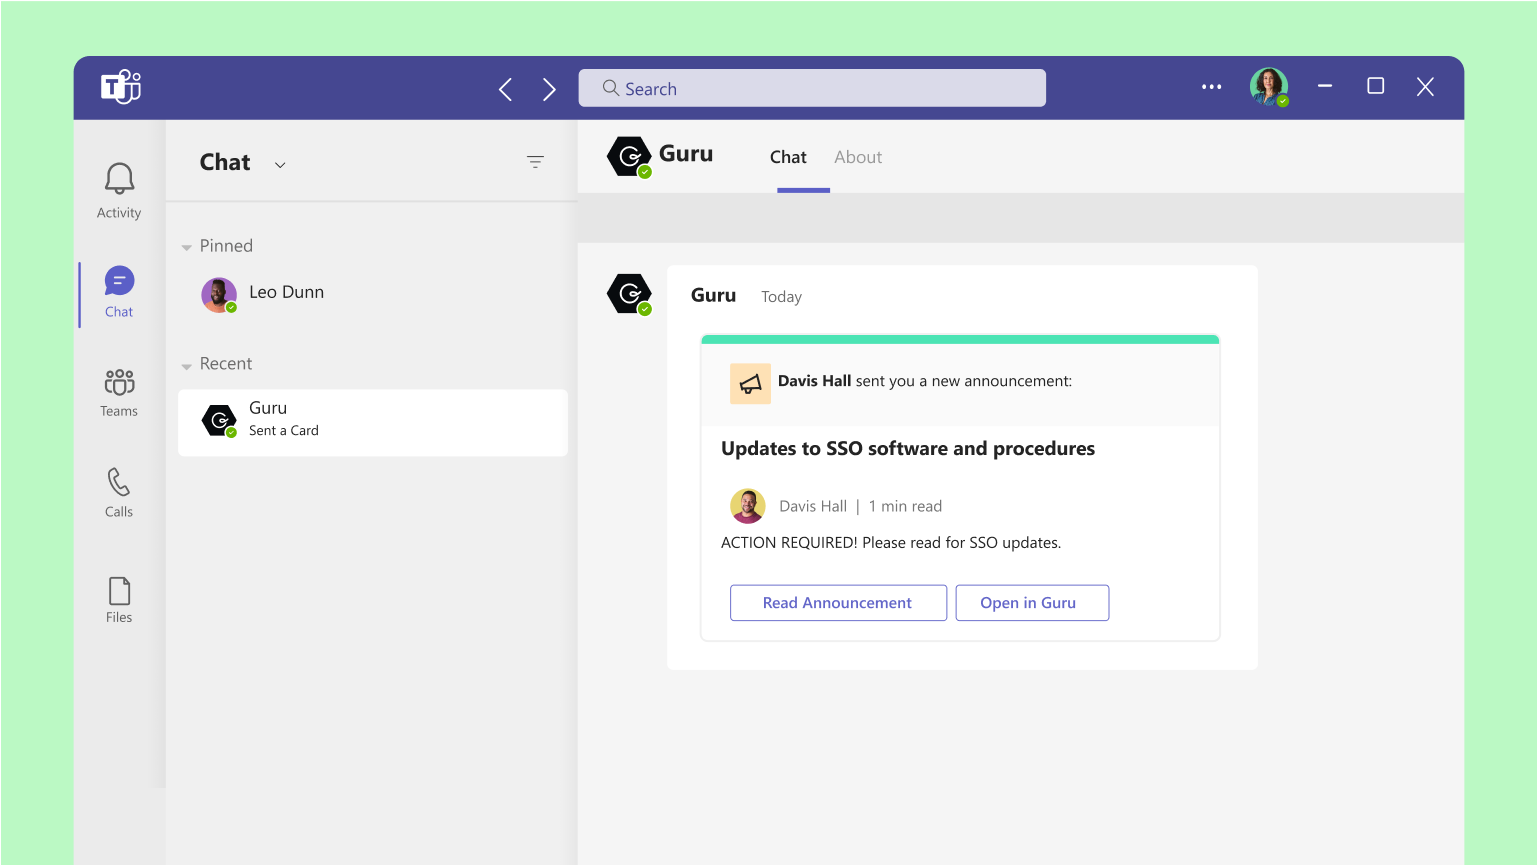Viewport: 1537px width, 865px height.
Task: Minimize the Teams window
Action: (x=1325, y=86)
